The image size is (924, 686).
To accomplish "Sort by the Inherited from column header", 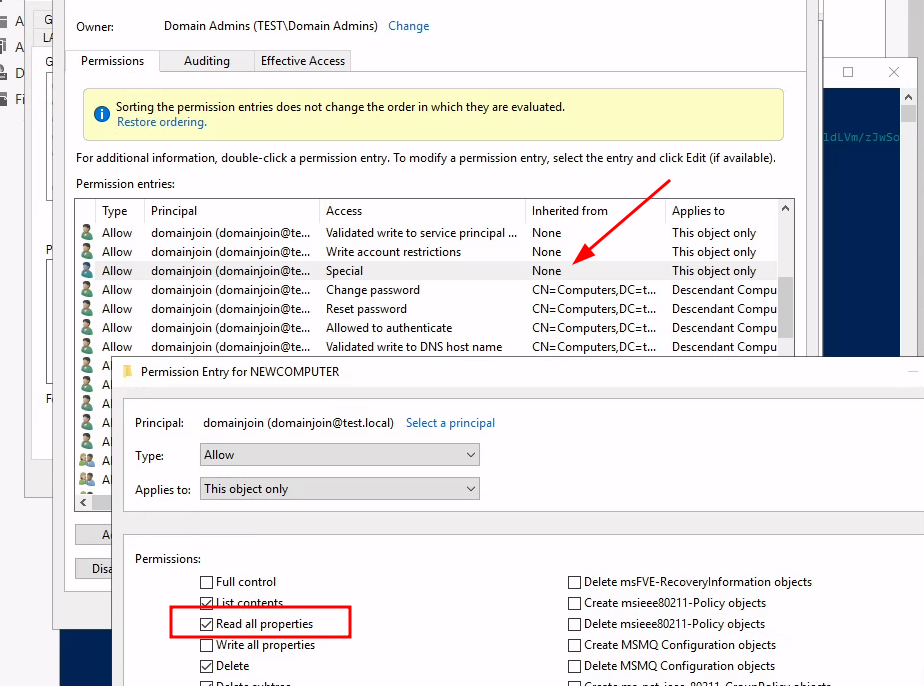I will [570, 211].
